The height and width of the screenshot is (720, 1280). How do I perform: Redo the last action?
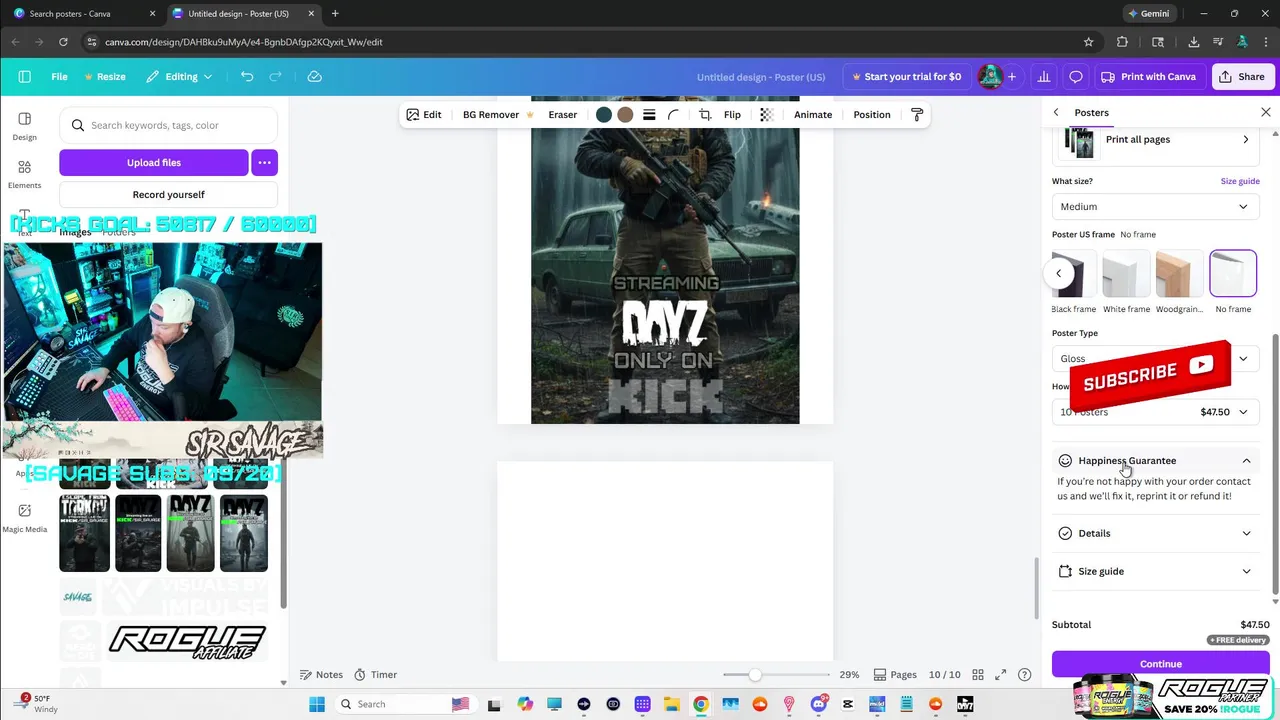276,77
